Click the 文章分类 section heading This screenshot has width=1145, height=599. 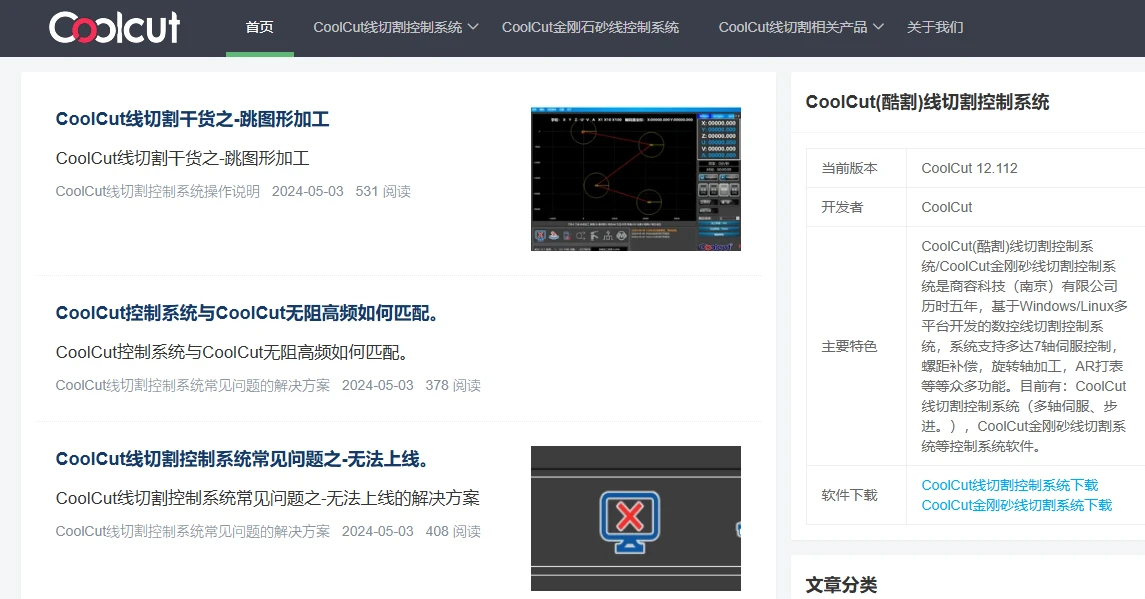tap(841, 585)
